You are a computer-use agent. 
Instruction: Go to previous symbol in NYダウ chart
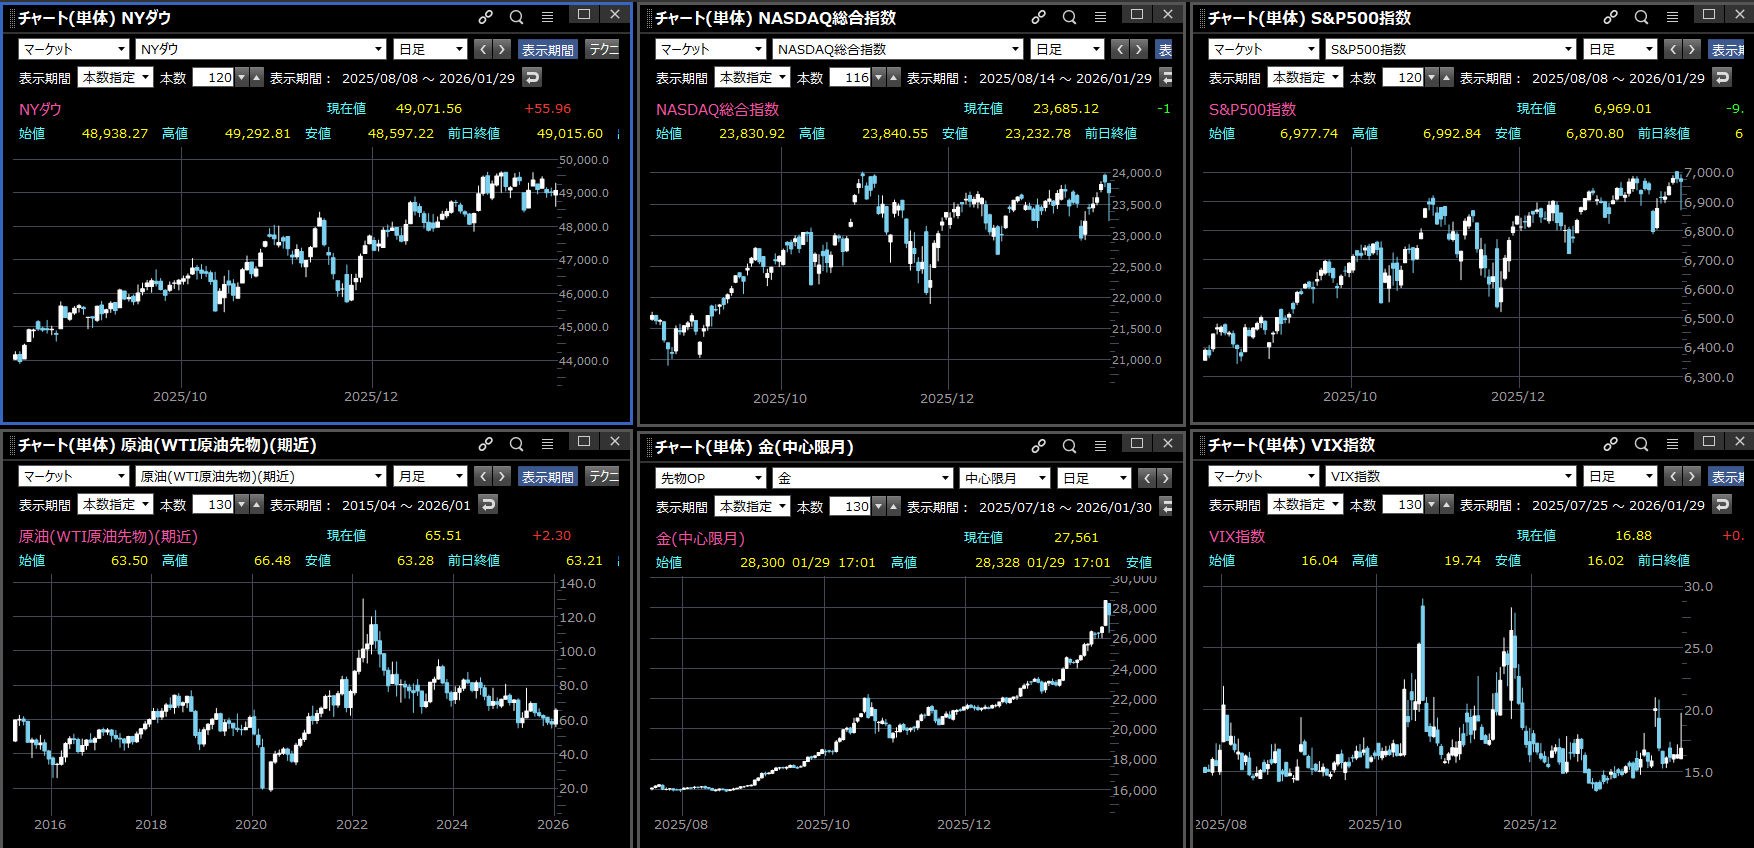pos(483,49)
